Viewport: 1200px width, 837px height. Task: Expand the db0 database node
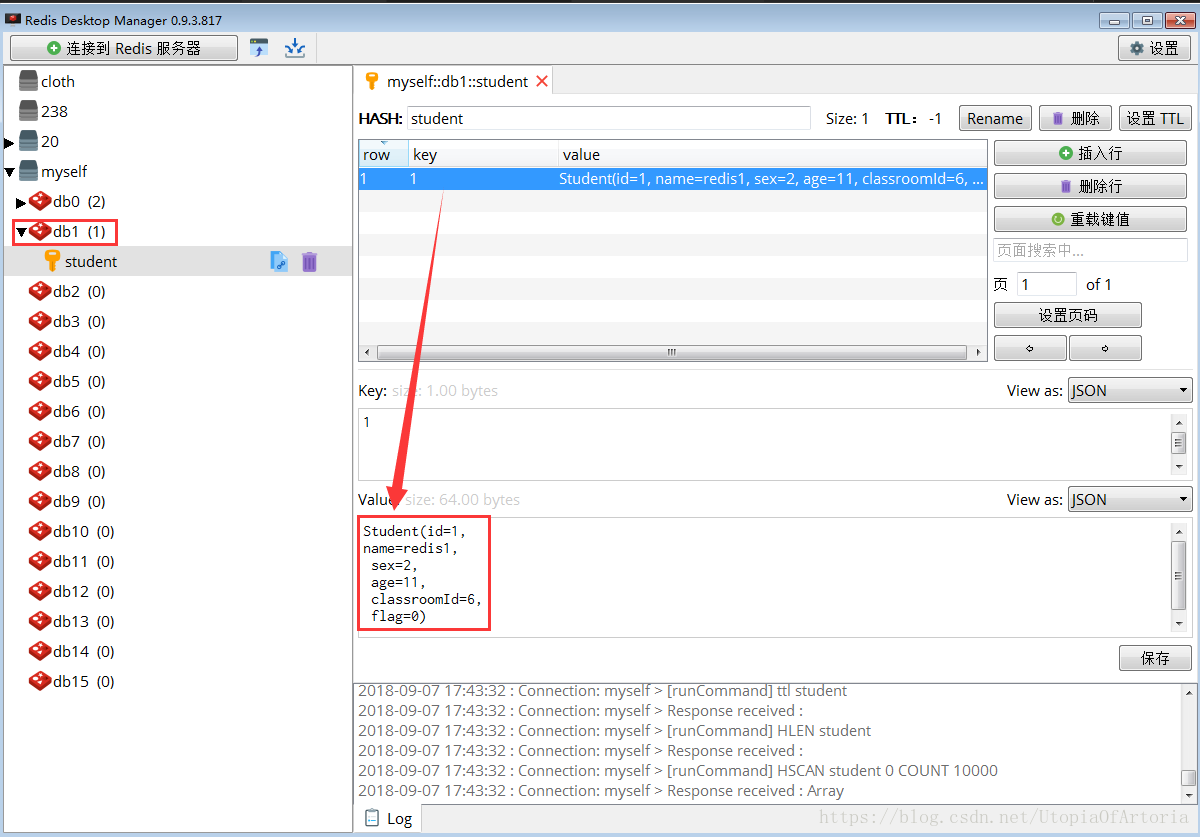(21, 202)
